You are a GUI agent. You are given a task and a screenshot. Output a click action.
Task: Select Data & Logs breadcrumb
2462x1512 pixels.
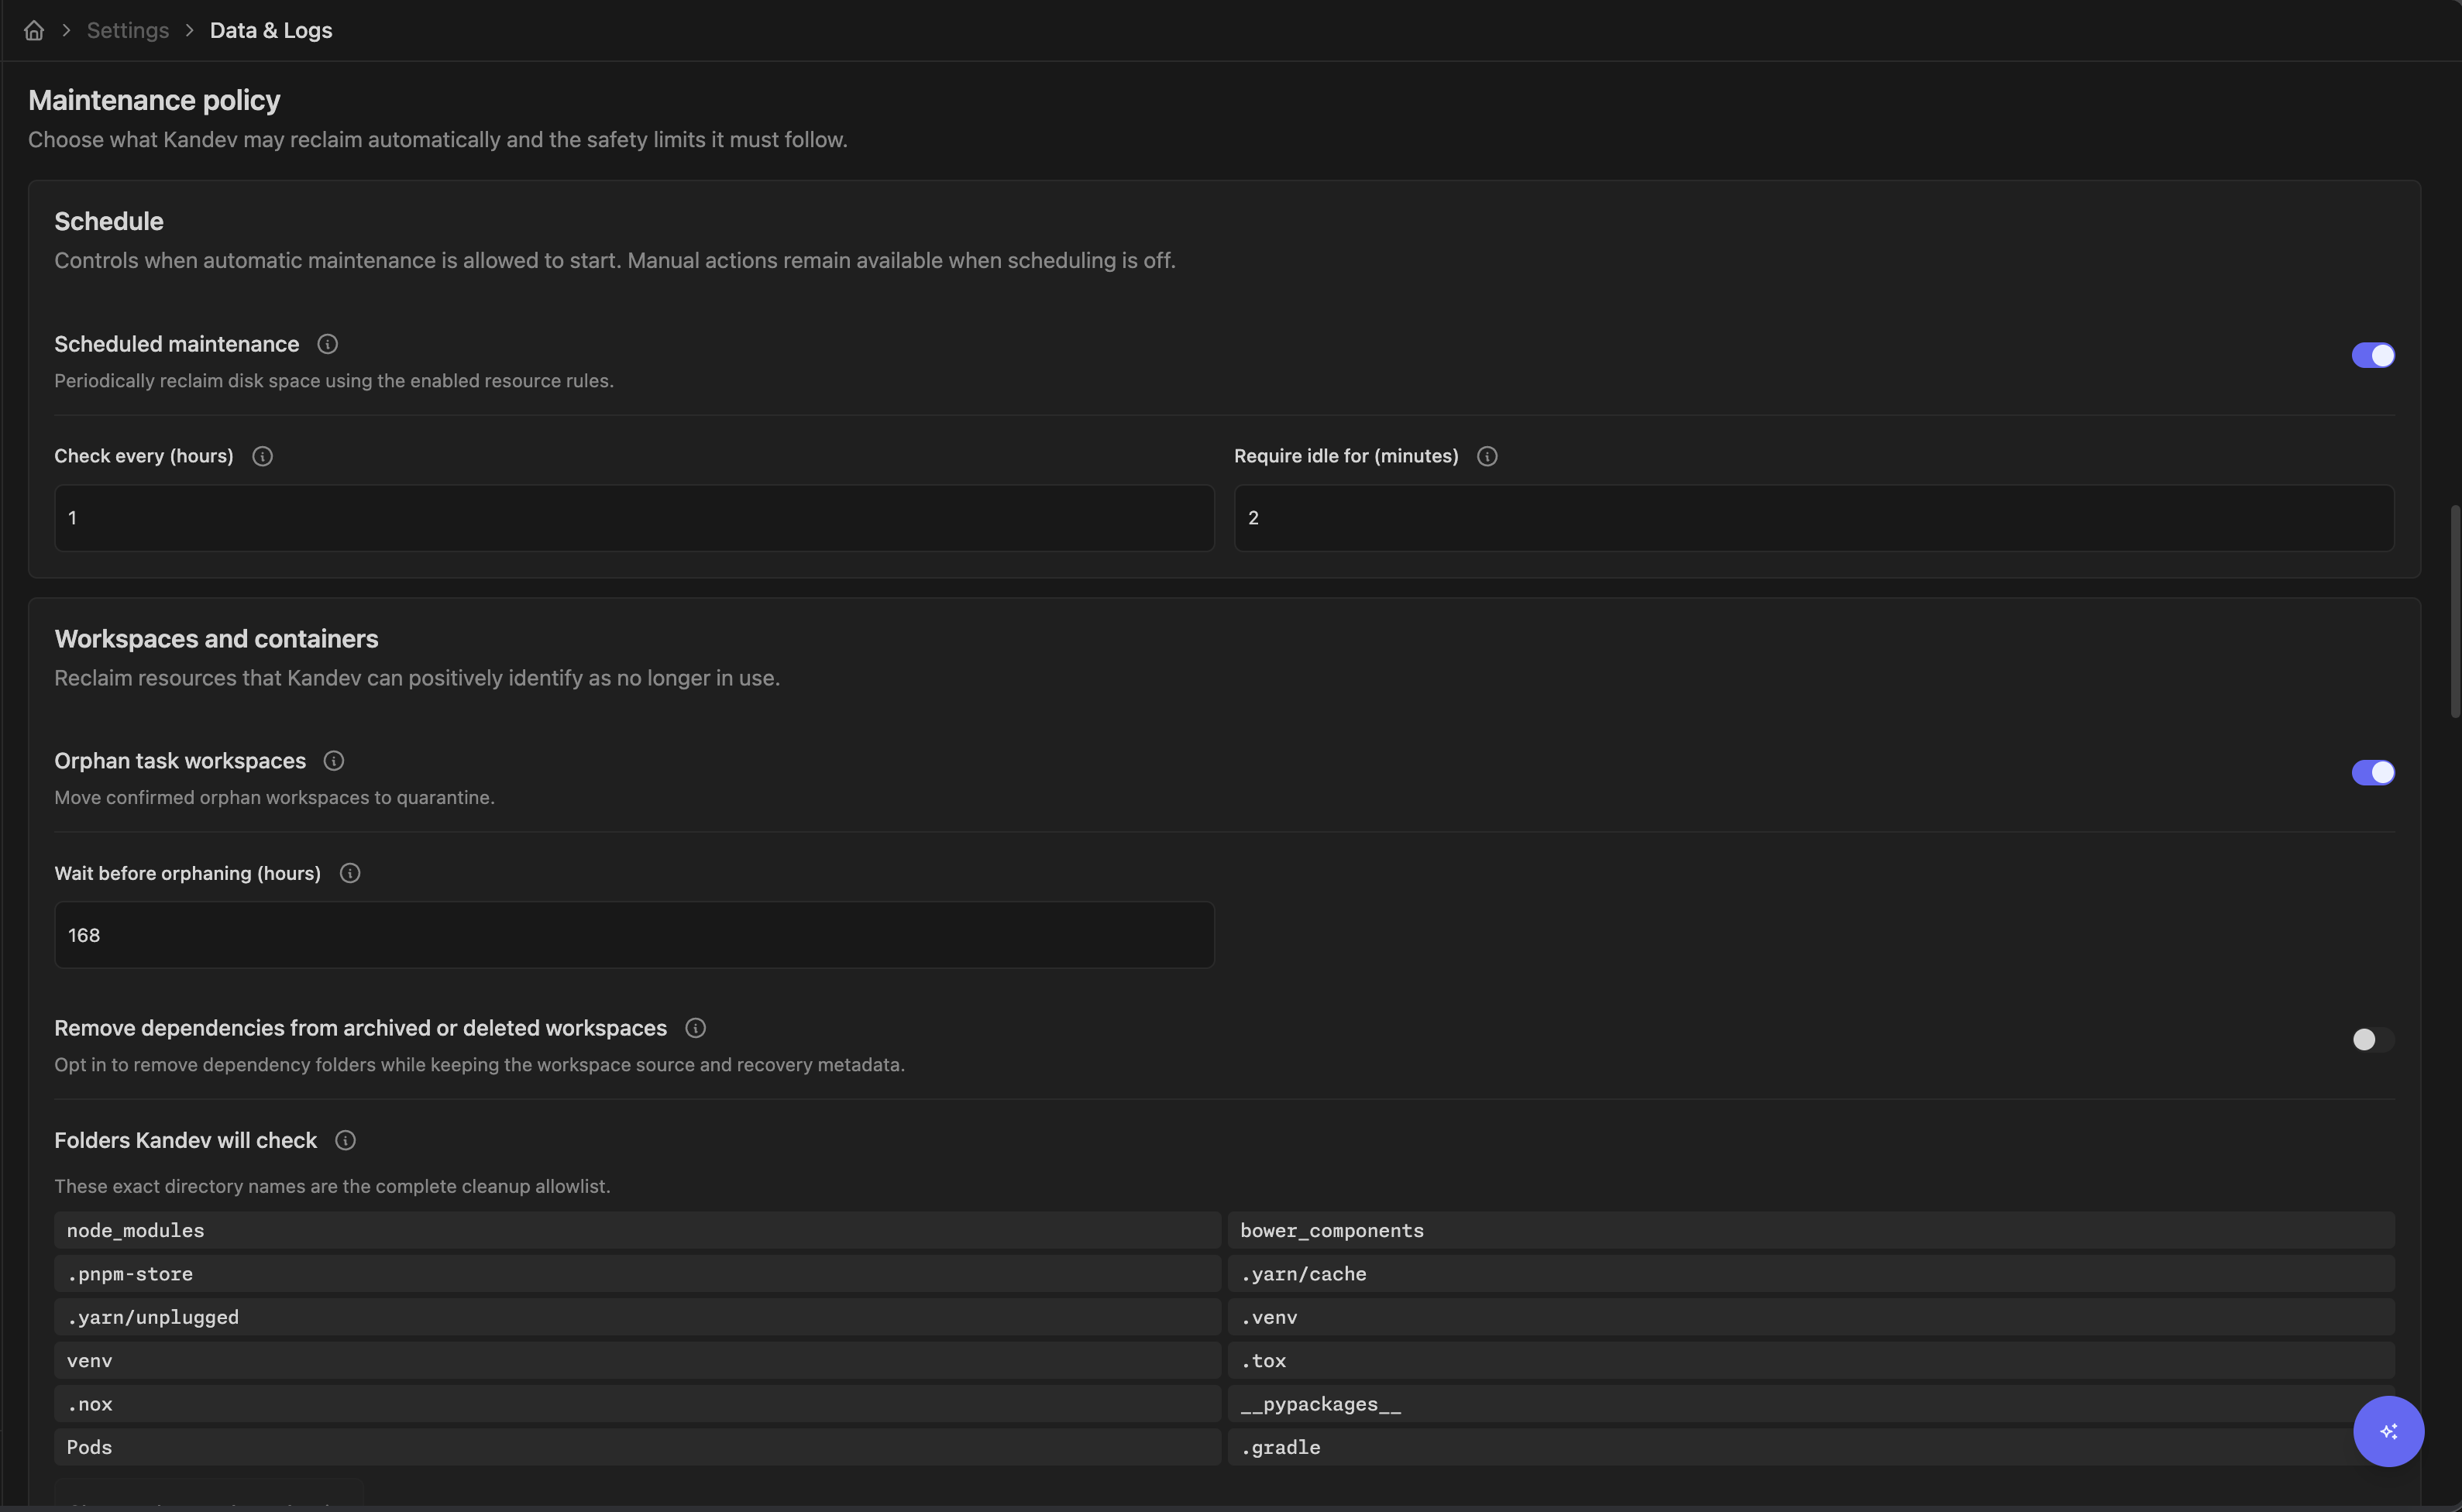(271, 31)
